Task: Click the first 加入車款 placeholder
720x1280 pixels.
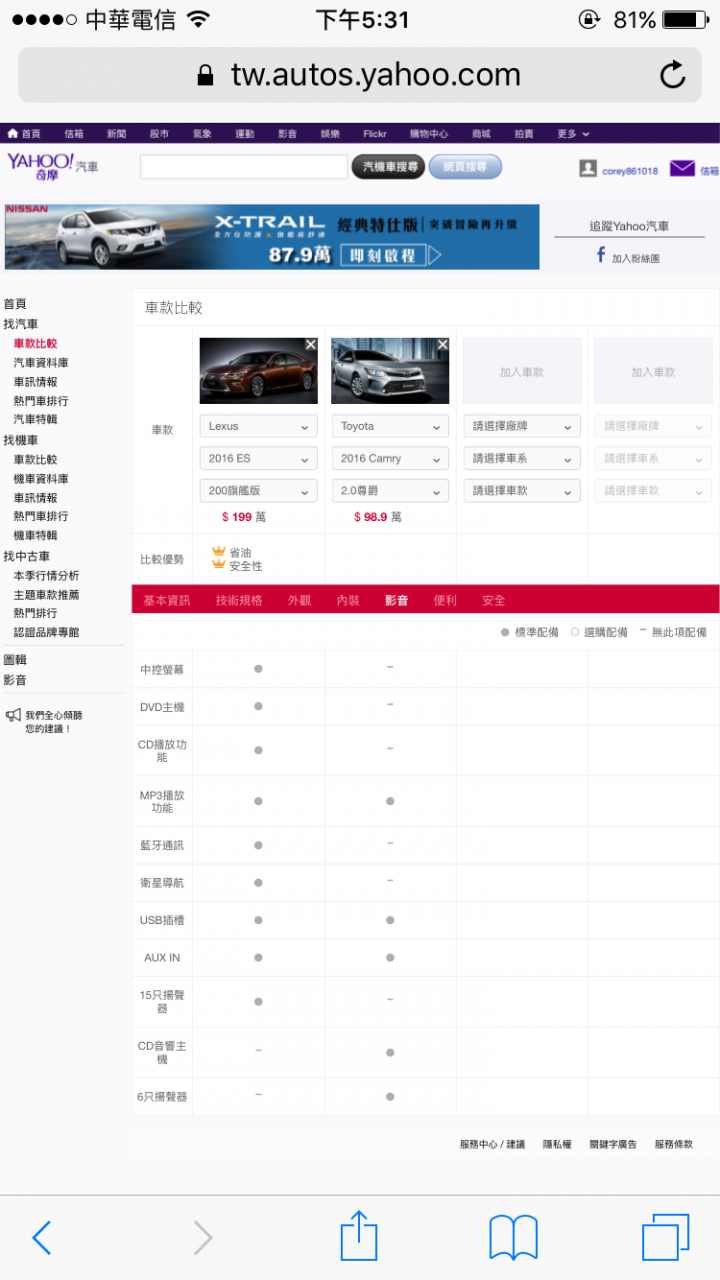Action: pyautogui.click(x=522, y=371)
